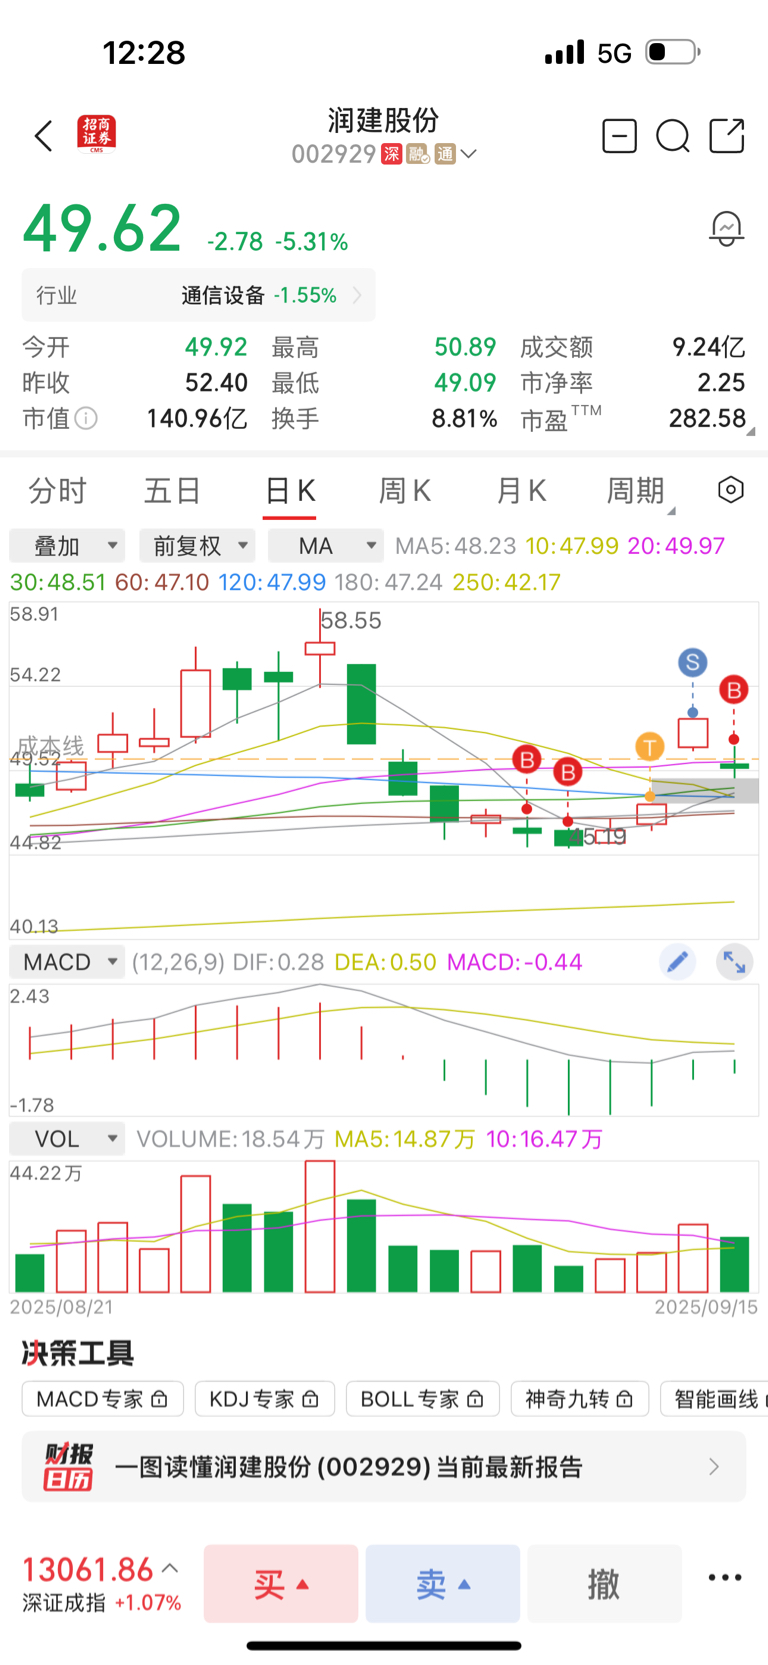The width and height of the screenshot is (768, 1665).
Task: Tap the 通 badge next to stock code
Action: (445, 154)
